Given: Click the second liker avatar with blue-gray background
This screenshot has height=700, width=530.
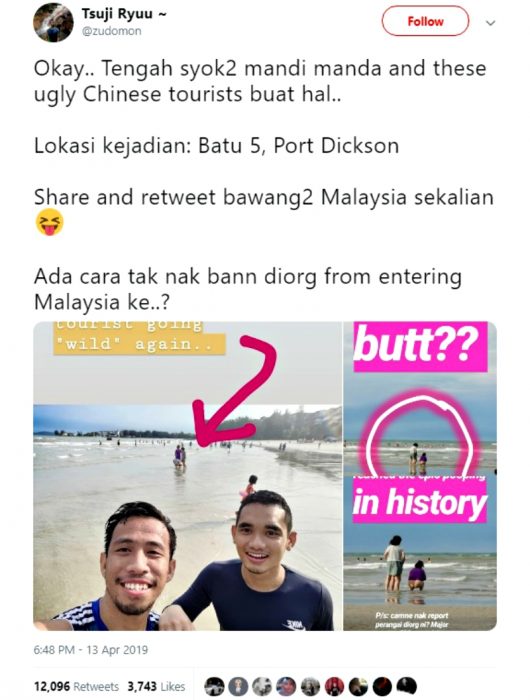Looking at the screenshot, I should 238,687.
